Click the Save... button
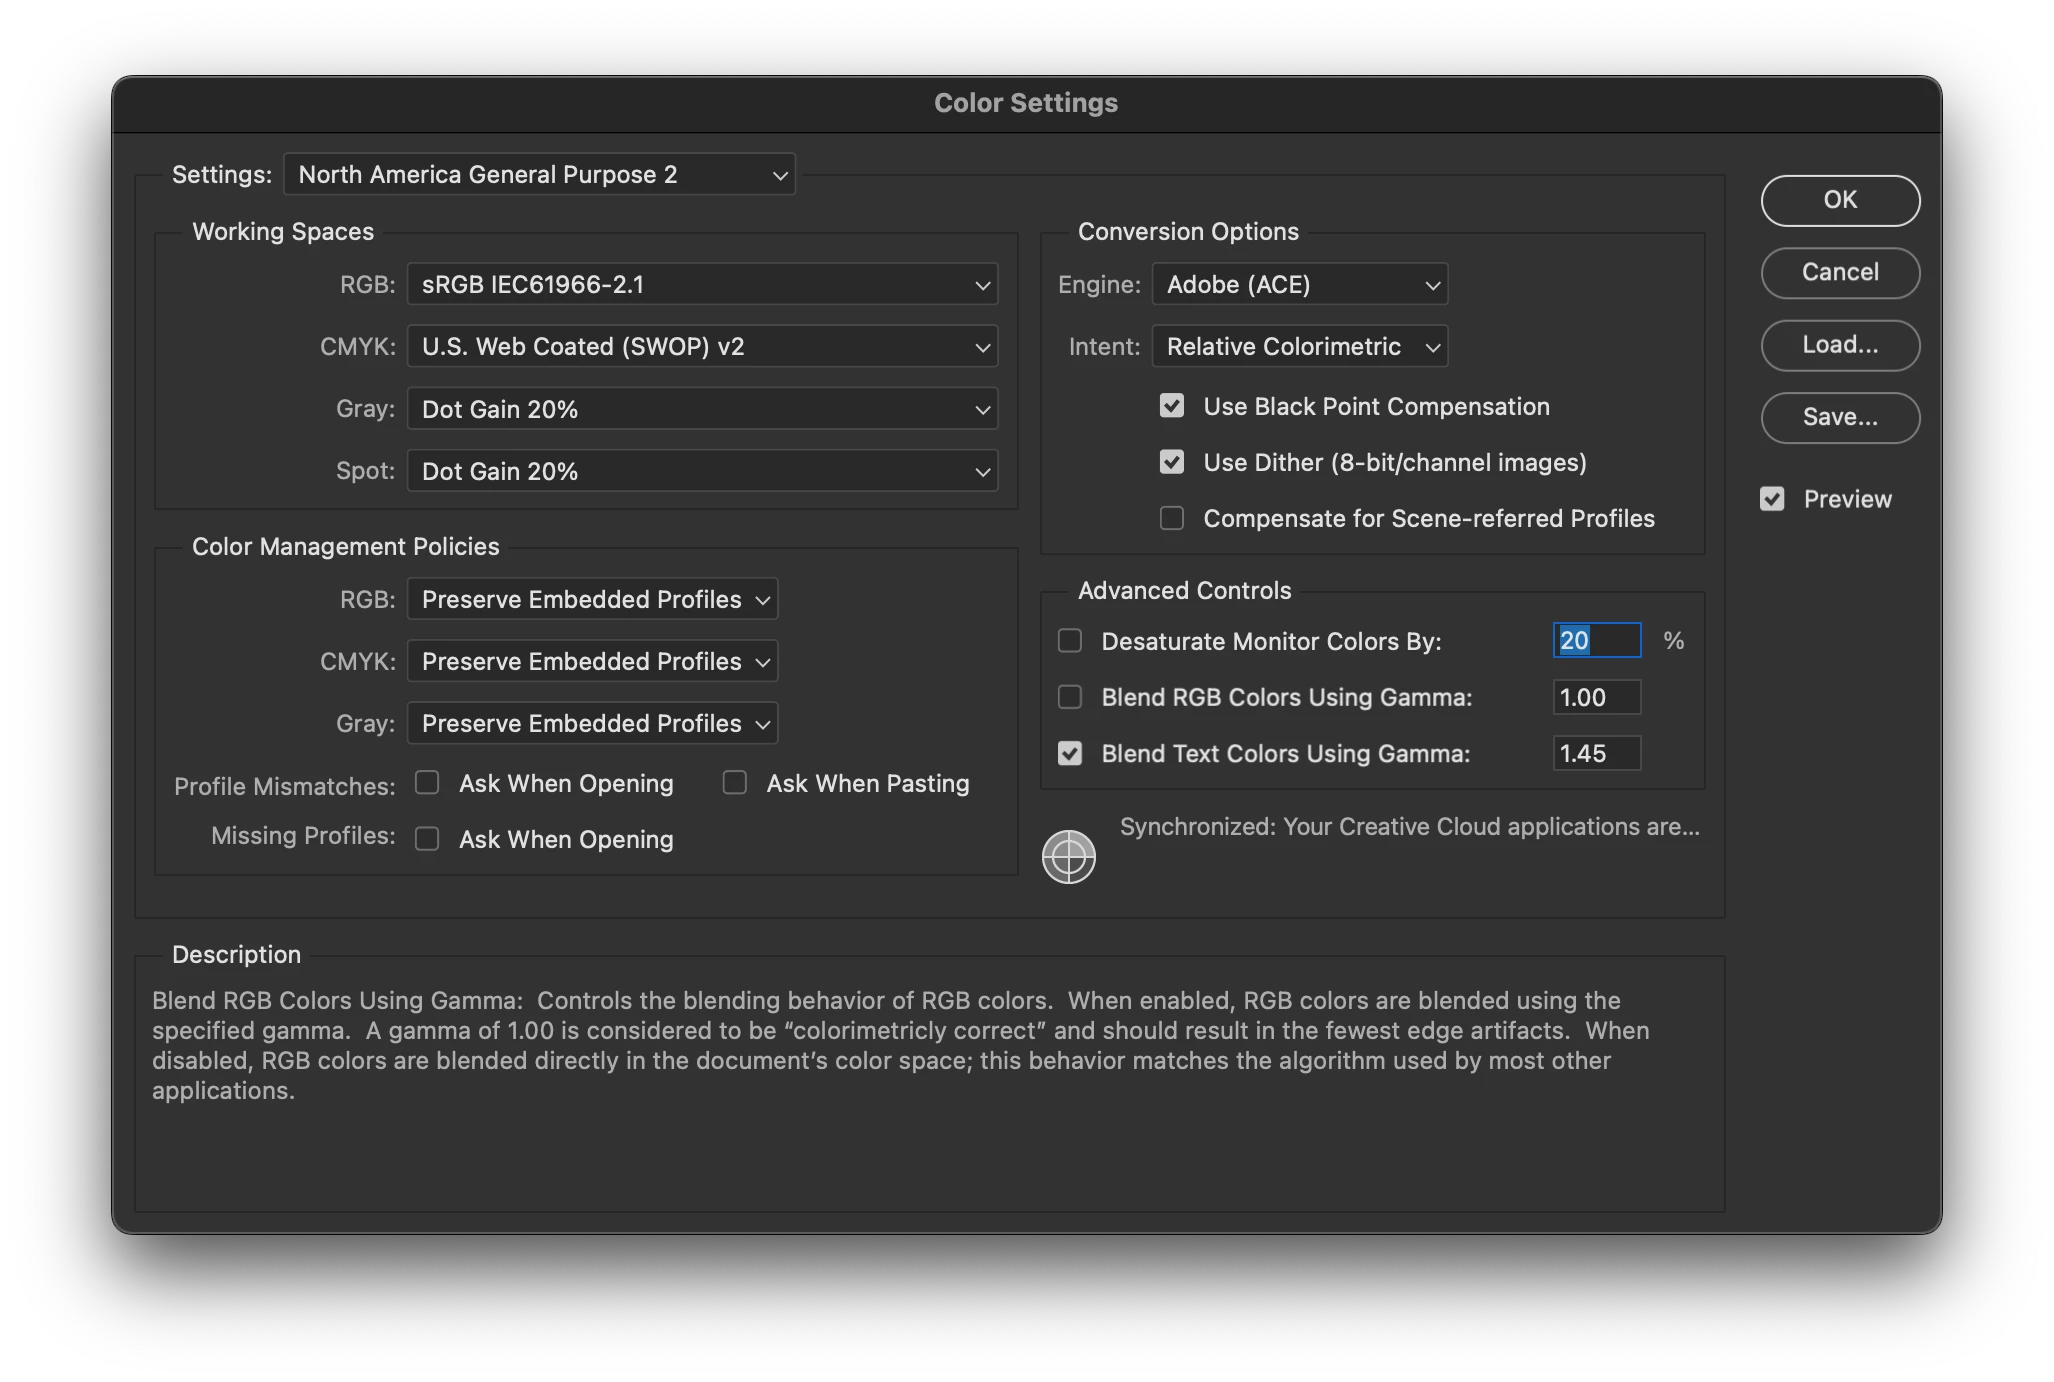The height and width of the screenshot is (1382, 2054). point(1839,417)
